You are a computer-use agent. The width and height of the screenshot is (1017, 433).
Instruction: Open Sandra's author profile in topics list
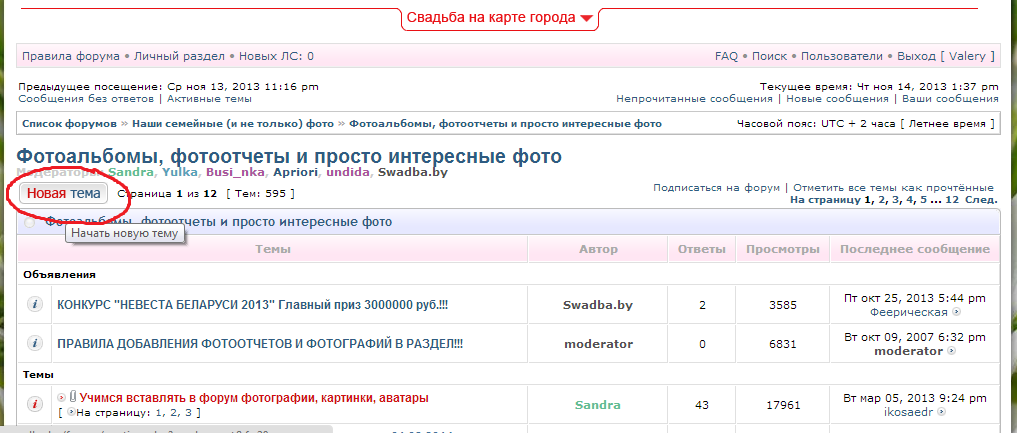[597, 405]
